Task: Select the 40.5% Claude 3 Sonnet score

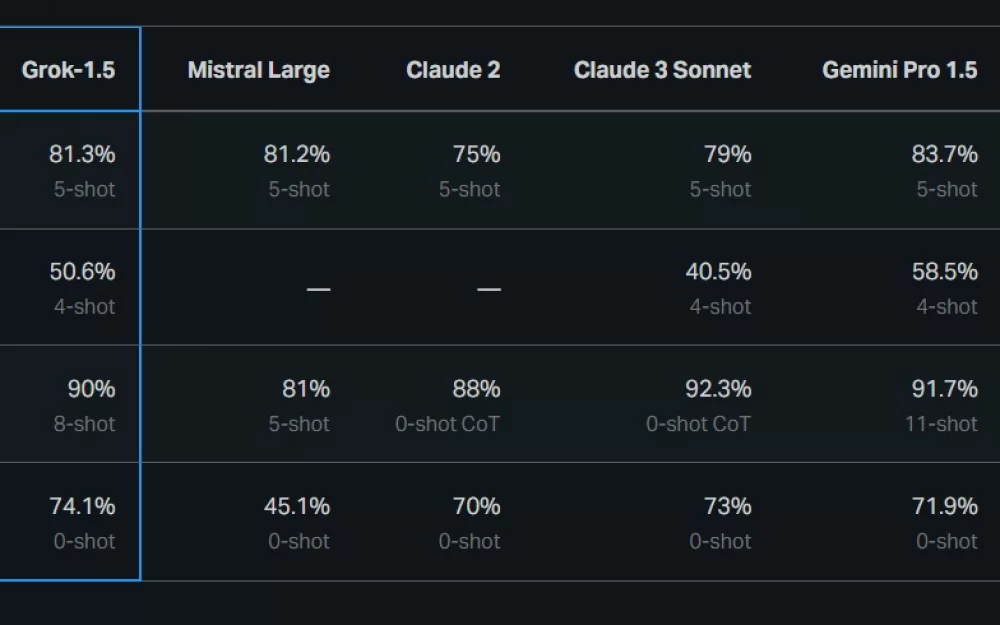Action: (x=718, y=272)
